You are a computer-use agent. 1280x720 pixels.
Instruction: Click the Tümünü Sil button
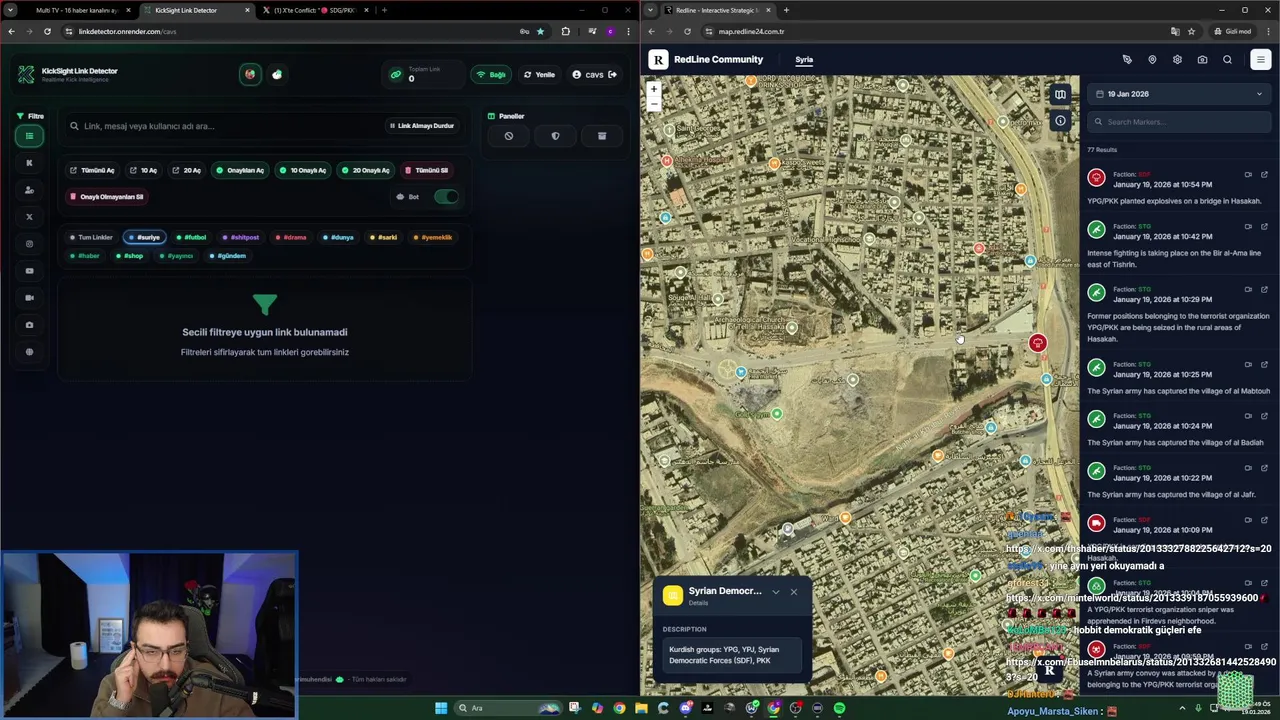tap(426, 170)
